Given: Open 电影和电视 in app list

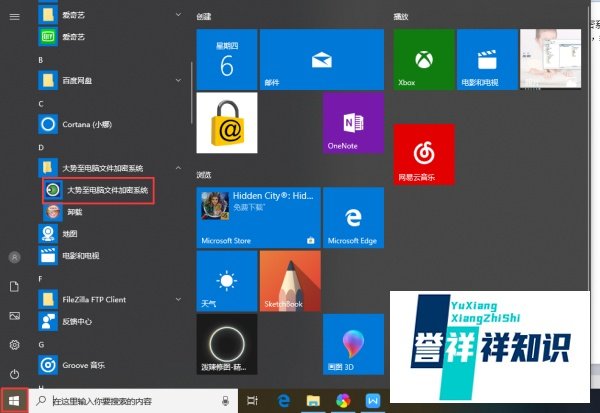Looking at the screenshot, I should pos(109,255).
